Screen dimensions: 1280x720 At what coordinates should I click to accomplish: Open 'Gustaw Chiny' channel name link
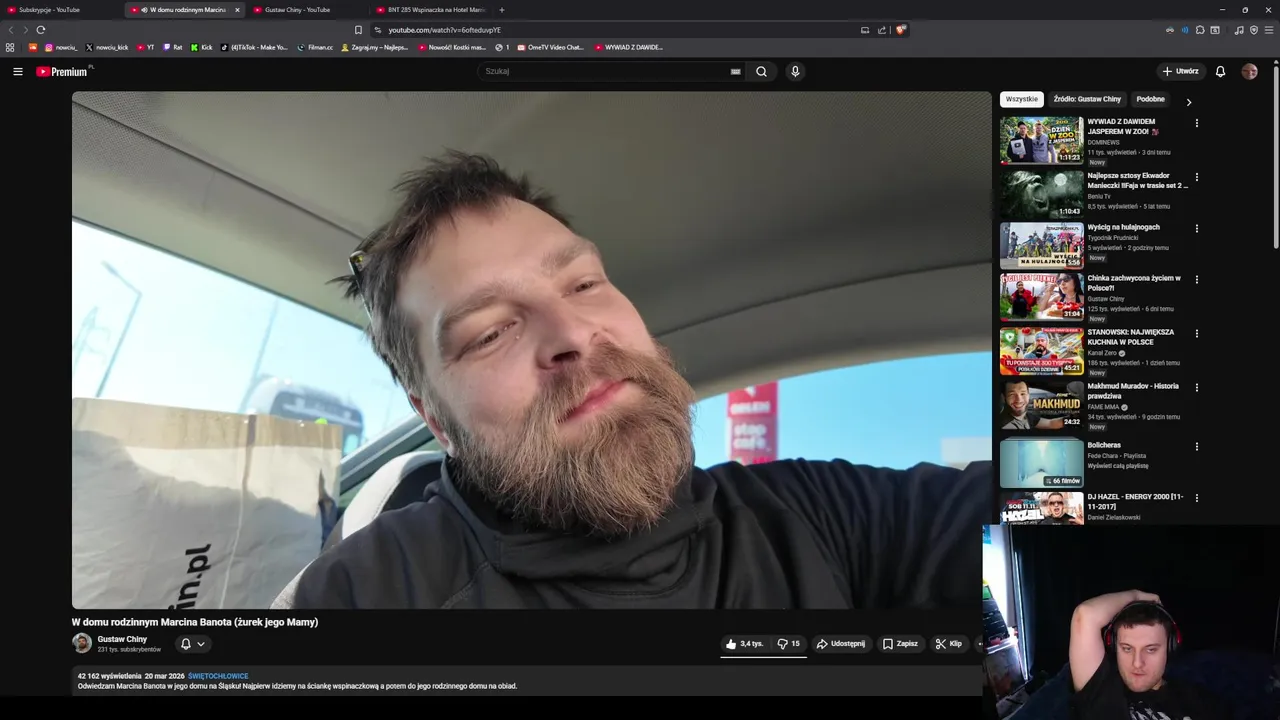(122, 639)
